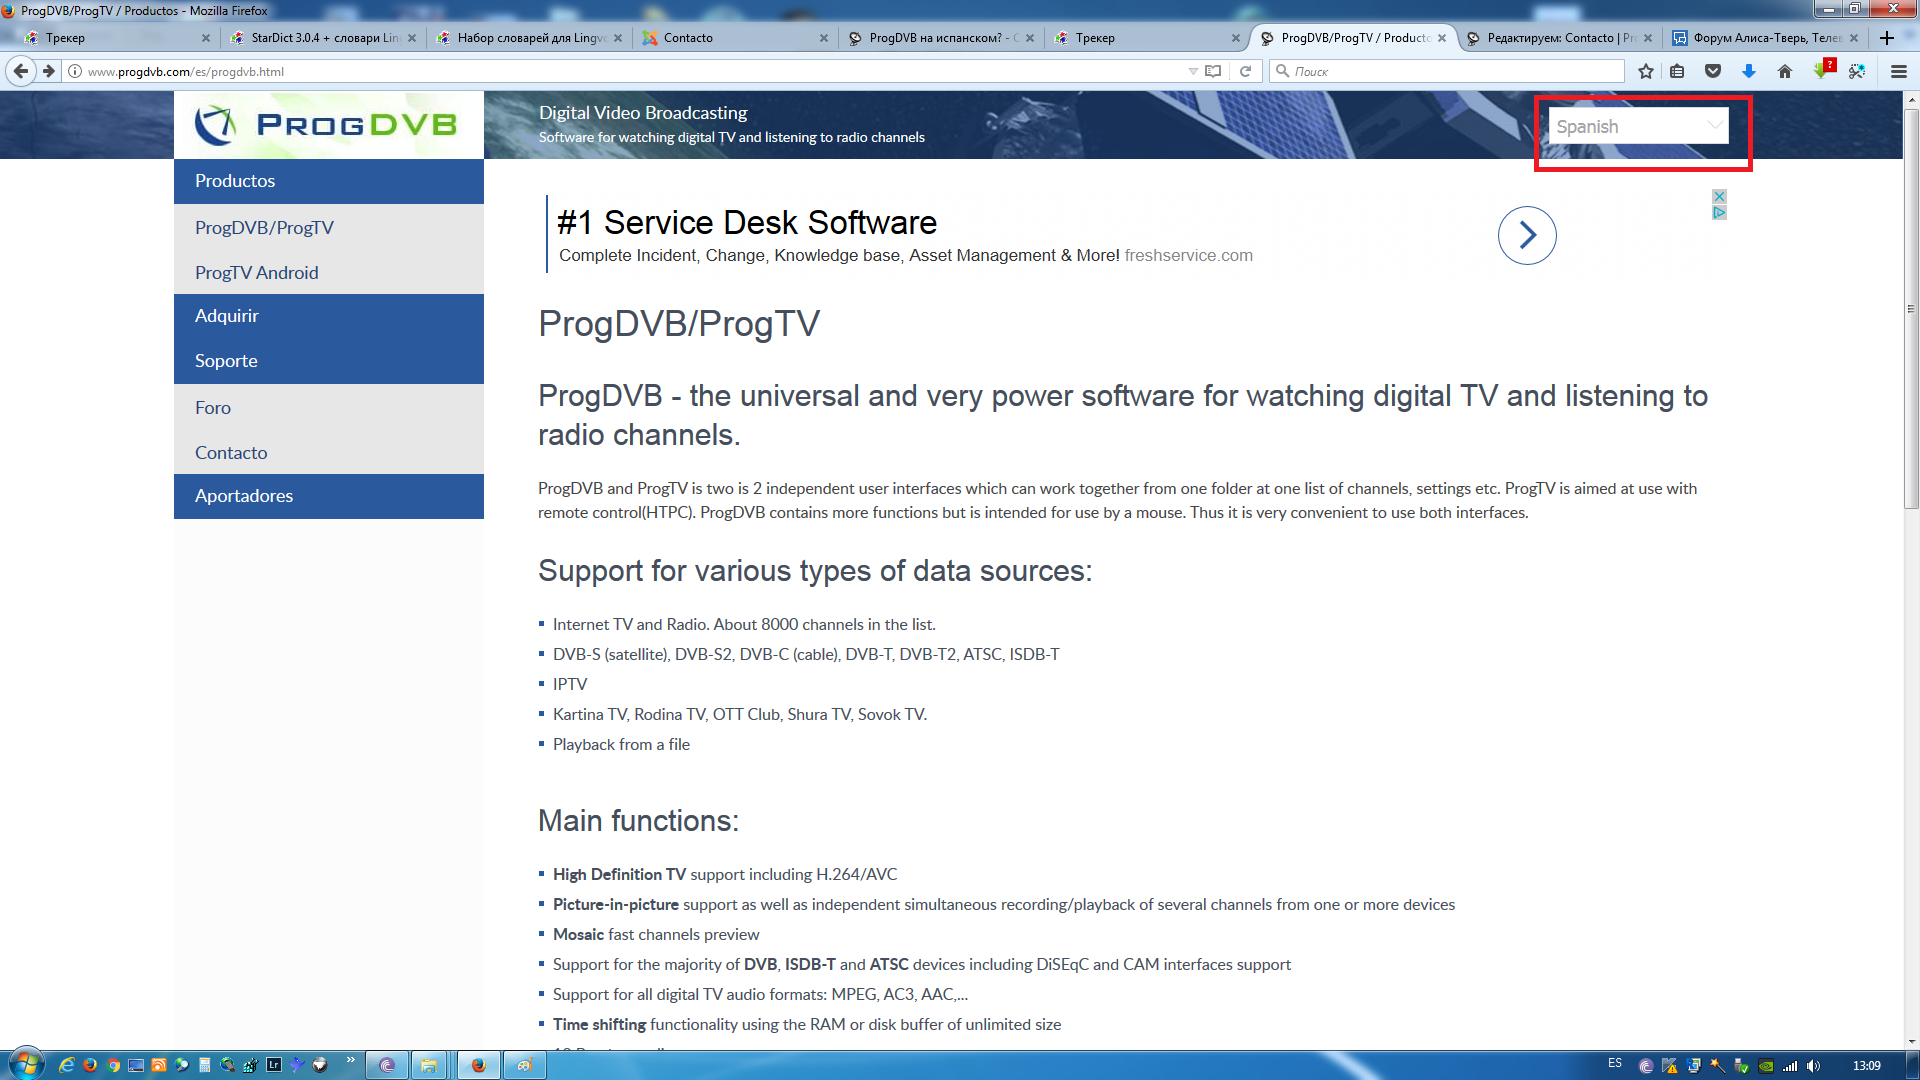The image size is (1920, 1080).
Task: Go to the home page icon
Action: click(x=1785, y=71)
